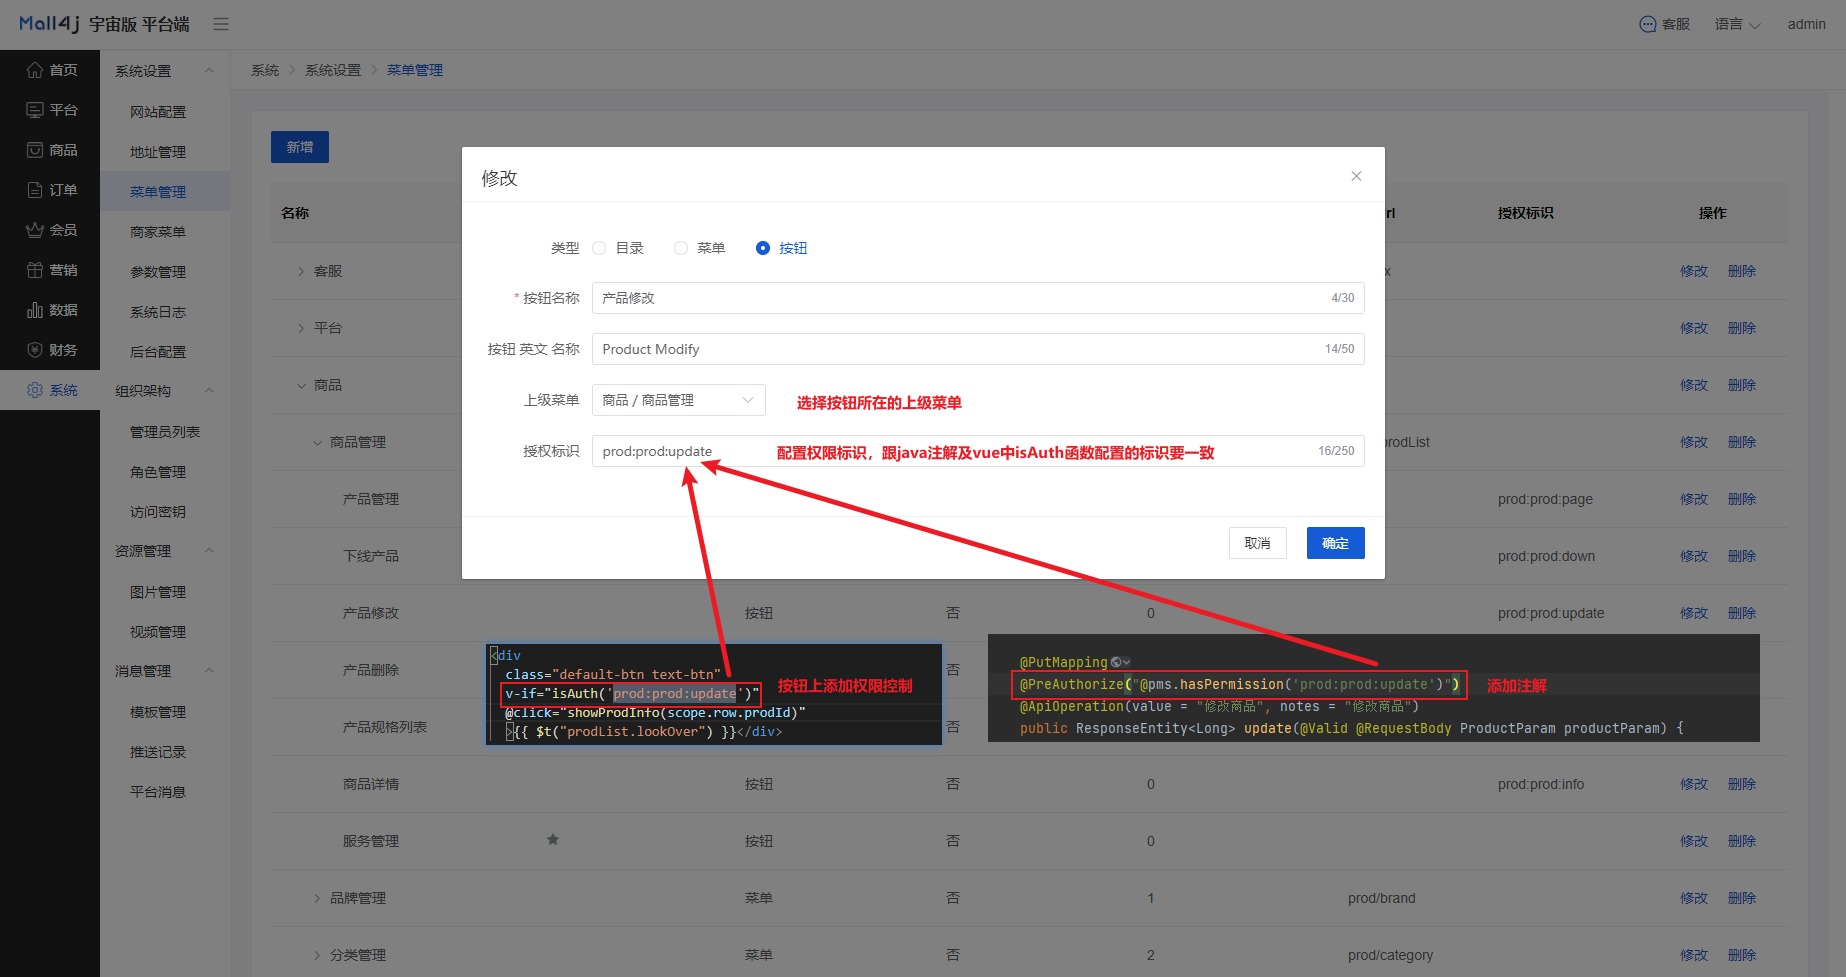Click the 按钮名称 input field
Screen dimensions: 1846x977
pyautogui.click(x=960, y=298)
